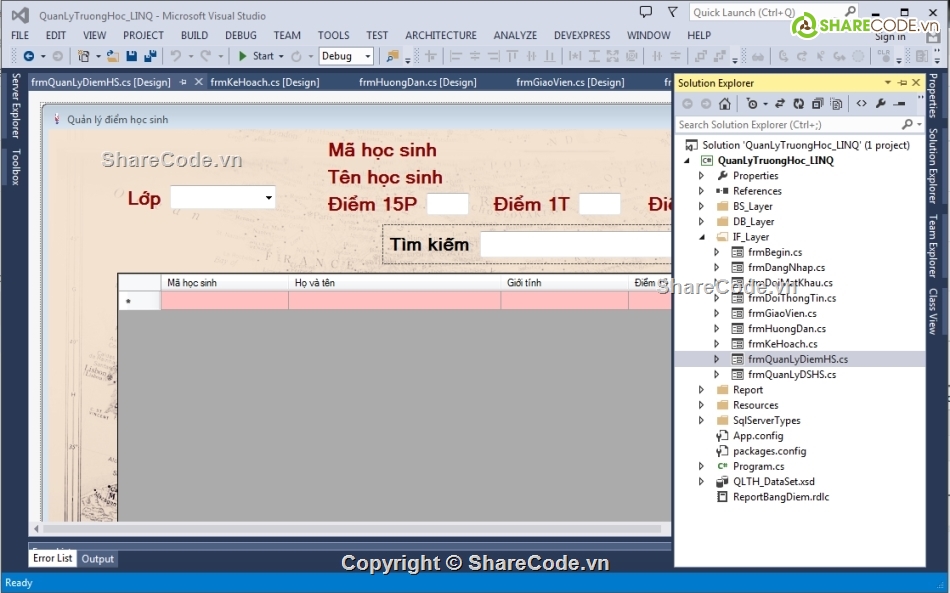
Task: Click the Navigate Backward toolbar icon
Action: pos(28,56)
